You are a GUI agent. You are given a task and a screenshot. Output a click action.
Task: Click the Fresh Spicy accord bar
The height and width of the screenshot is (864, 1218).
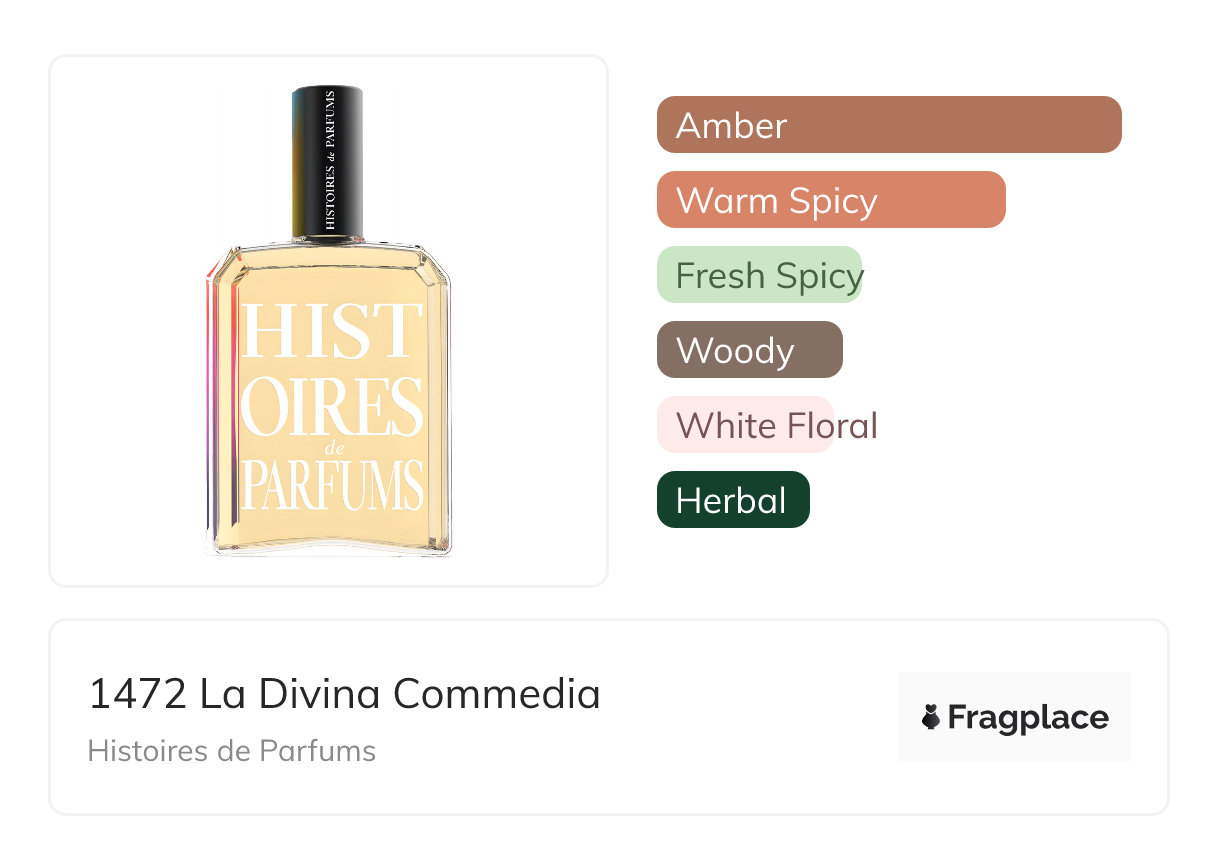coord(759,275)
